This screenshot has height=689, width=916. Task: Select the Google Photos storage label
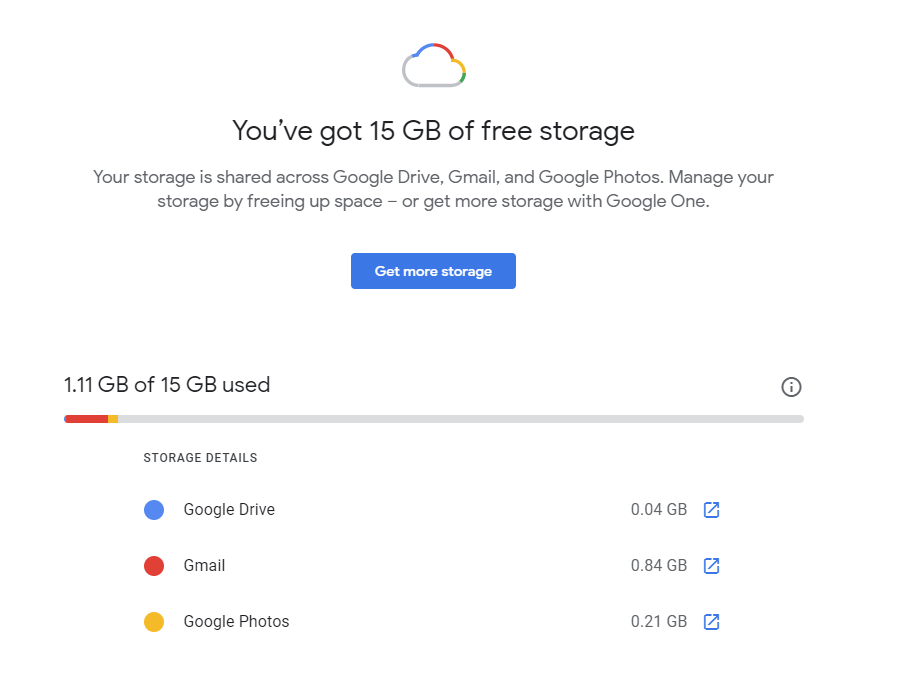click(236, 622)
